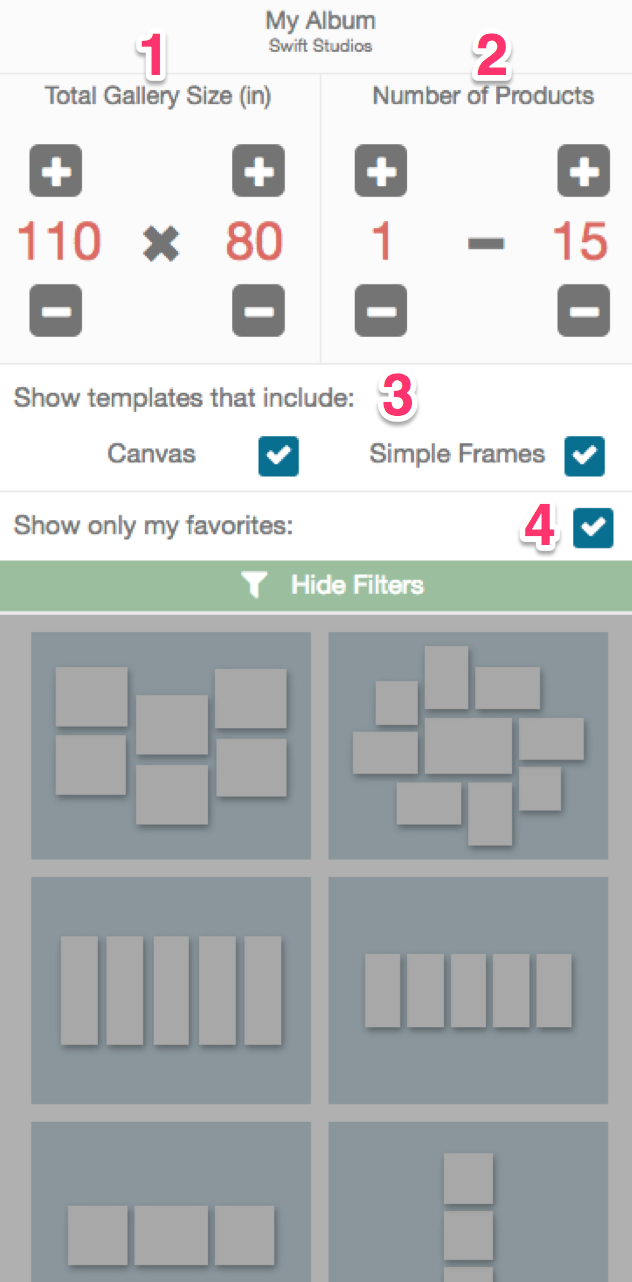Click the My Album title
Screen dimensions: 632x1282
pyautogui.click(x=320, y=20)
